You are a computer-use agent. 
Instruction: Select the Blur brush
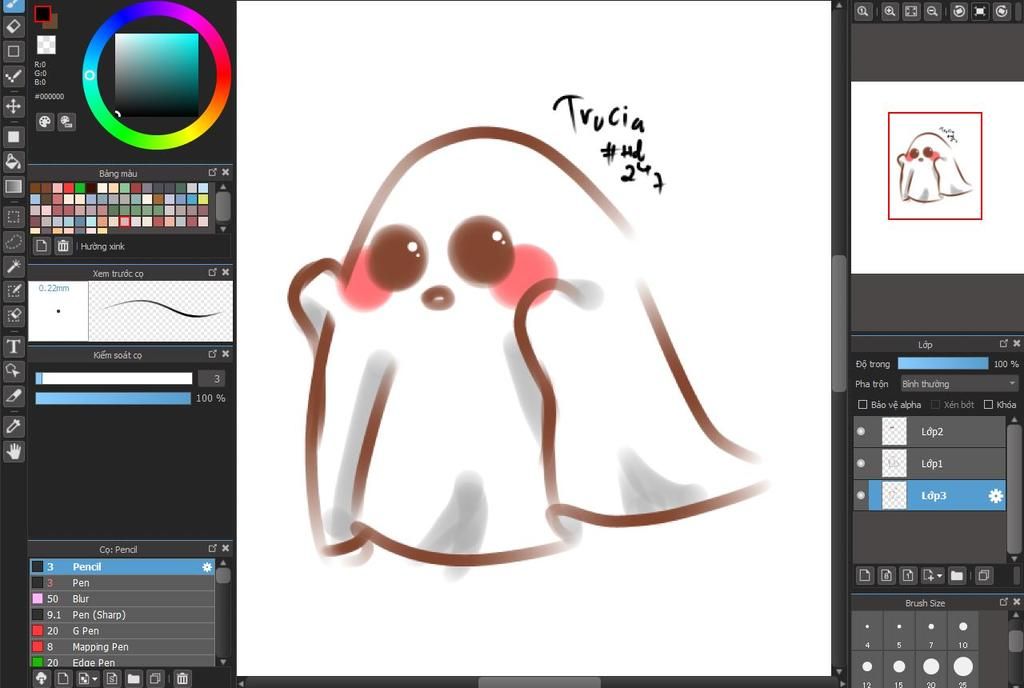pos(122,599)
